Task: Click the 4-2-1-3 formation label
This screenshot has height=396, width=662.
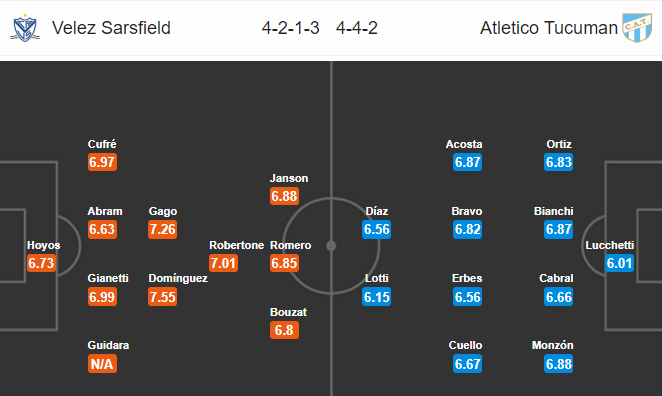Action: 290,28
